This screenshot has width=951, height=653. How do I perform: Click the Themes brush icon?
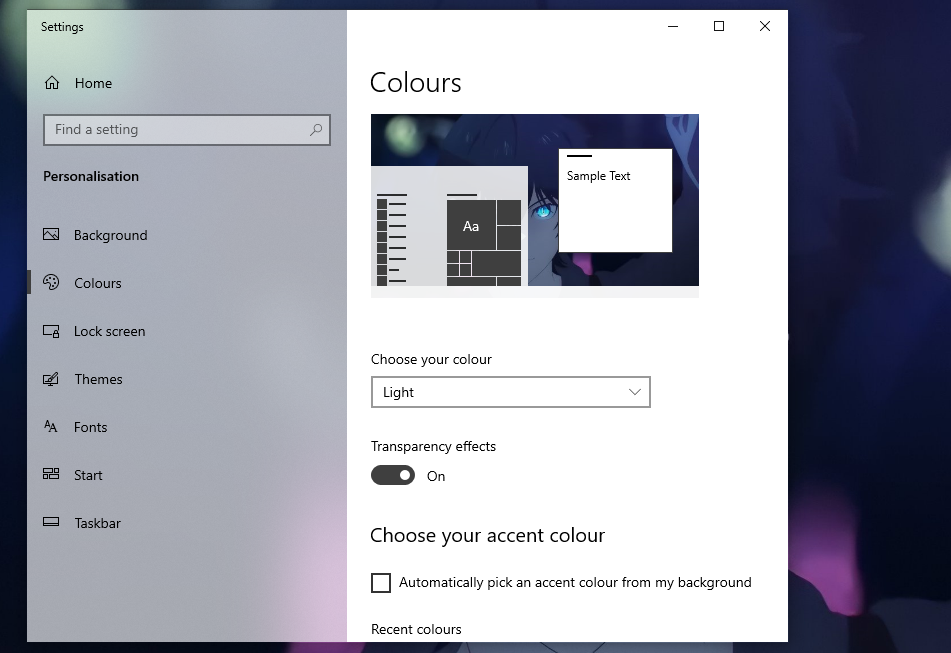pyautogui.click(x=51, y=379)
